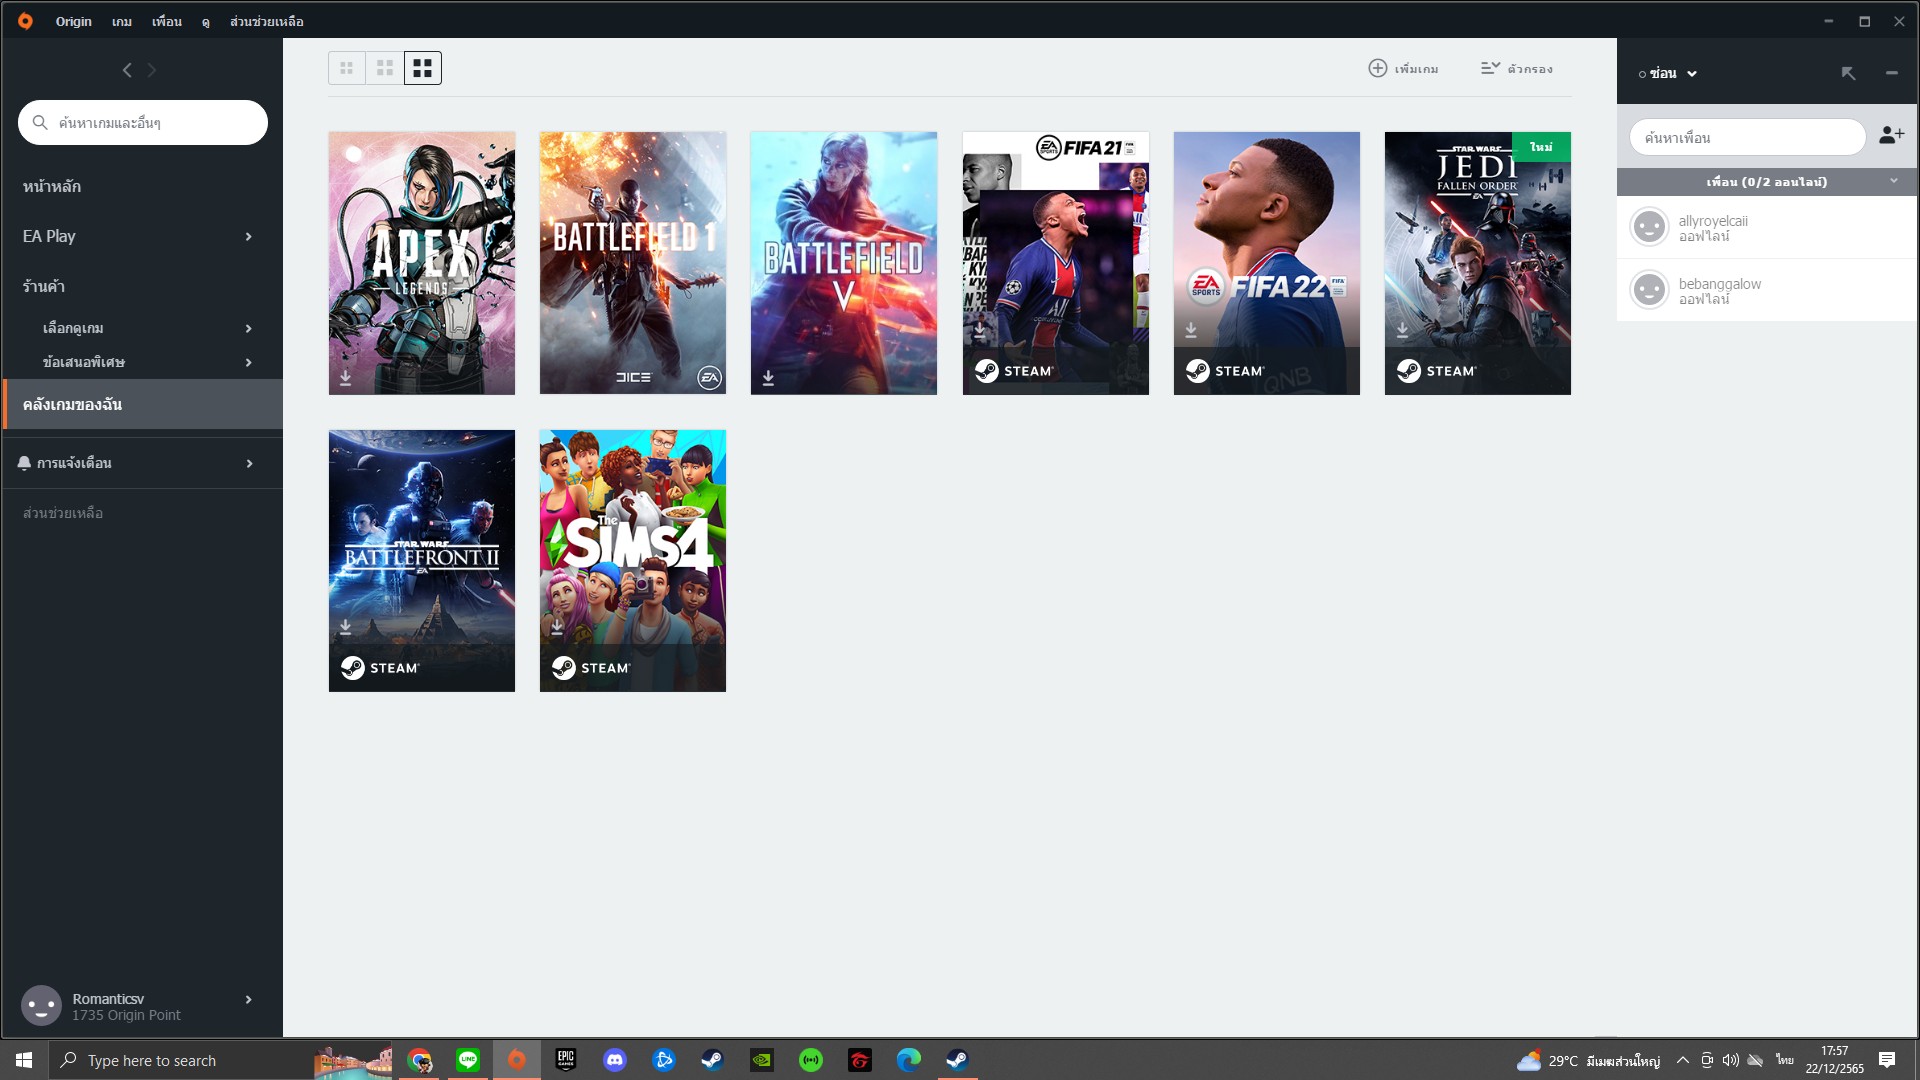Open Microsoft Edge from taskbar
1920x1080 pixels.
point(908,1060)
